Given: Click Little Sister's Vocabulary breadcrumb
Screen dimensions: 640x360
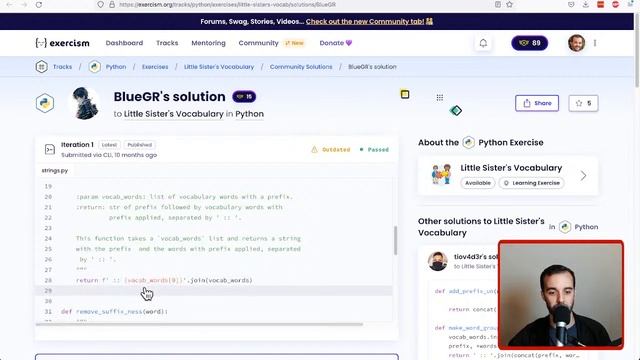Looking at the screenshot, I should pyautogui.click(x=219, y=67).
